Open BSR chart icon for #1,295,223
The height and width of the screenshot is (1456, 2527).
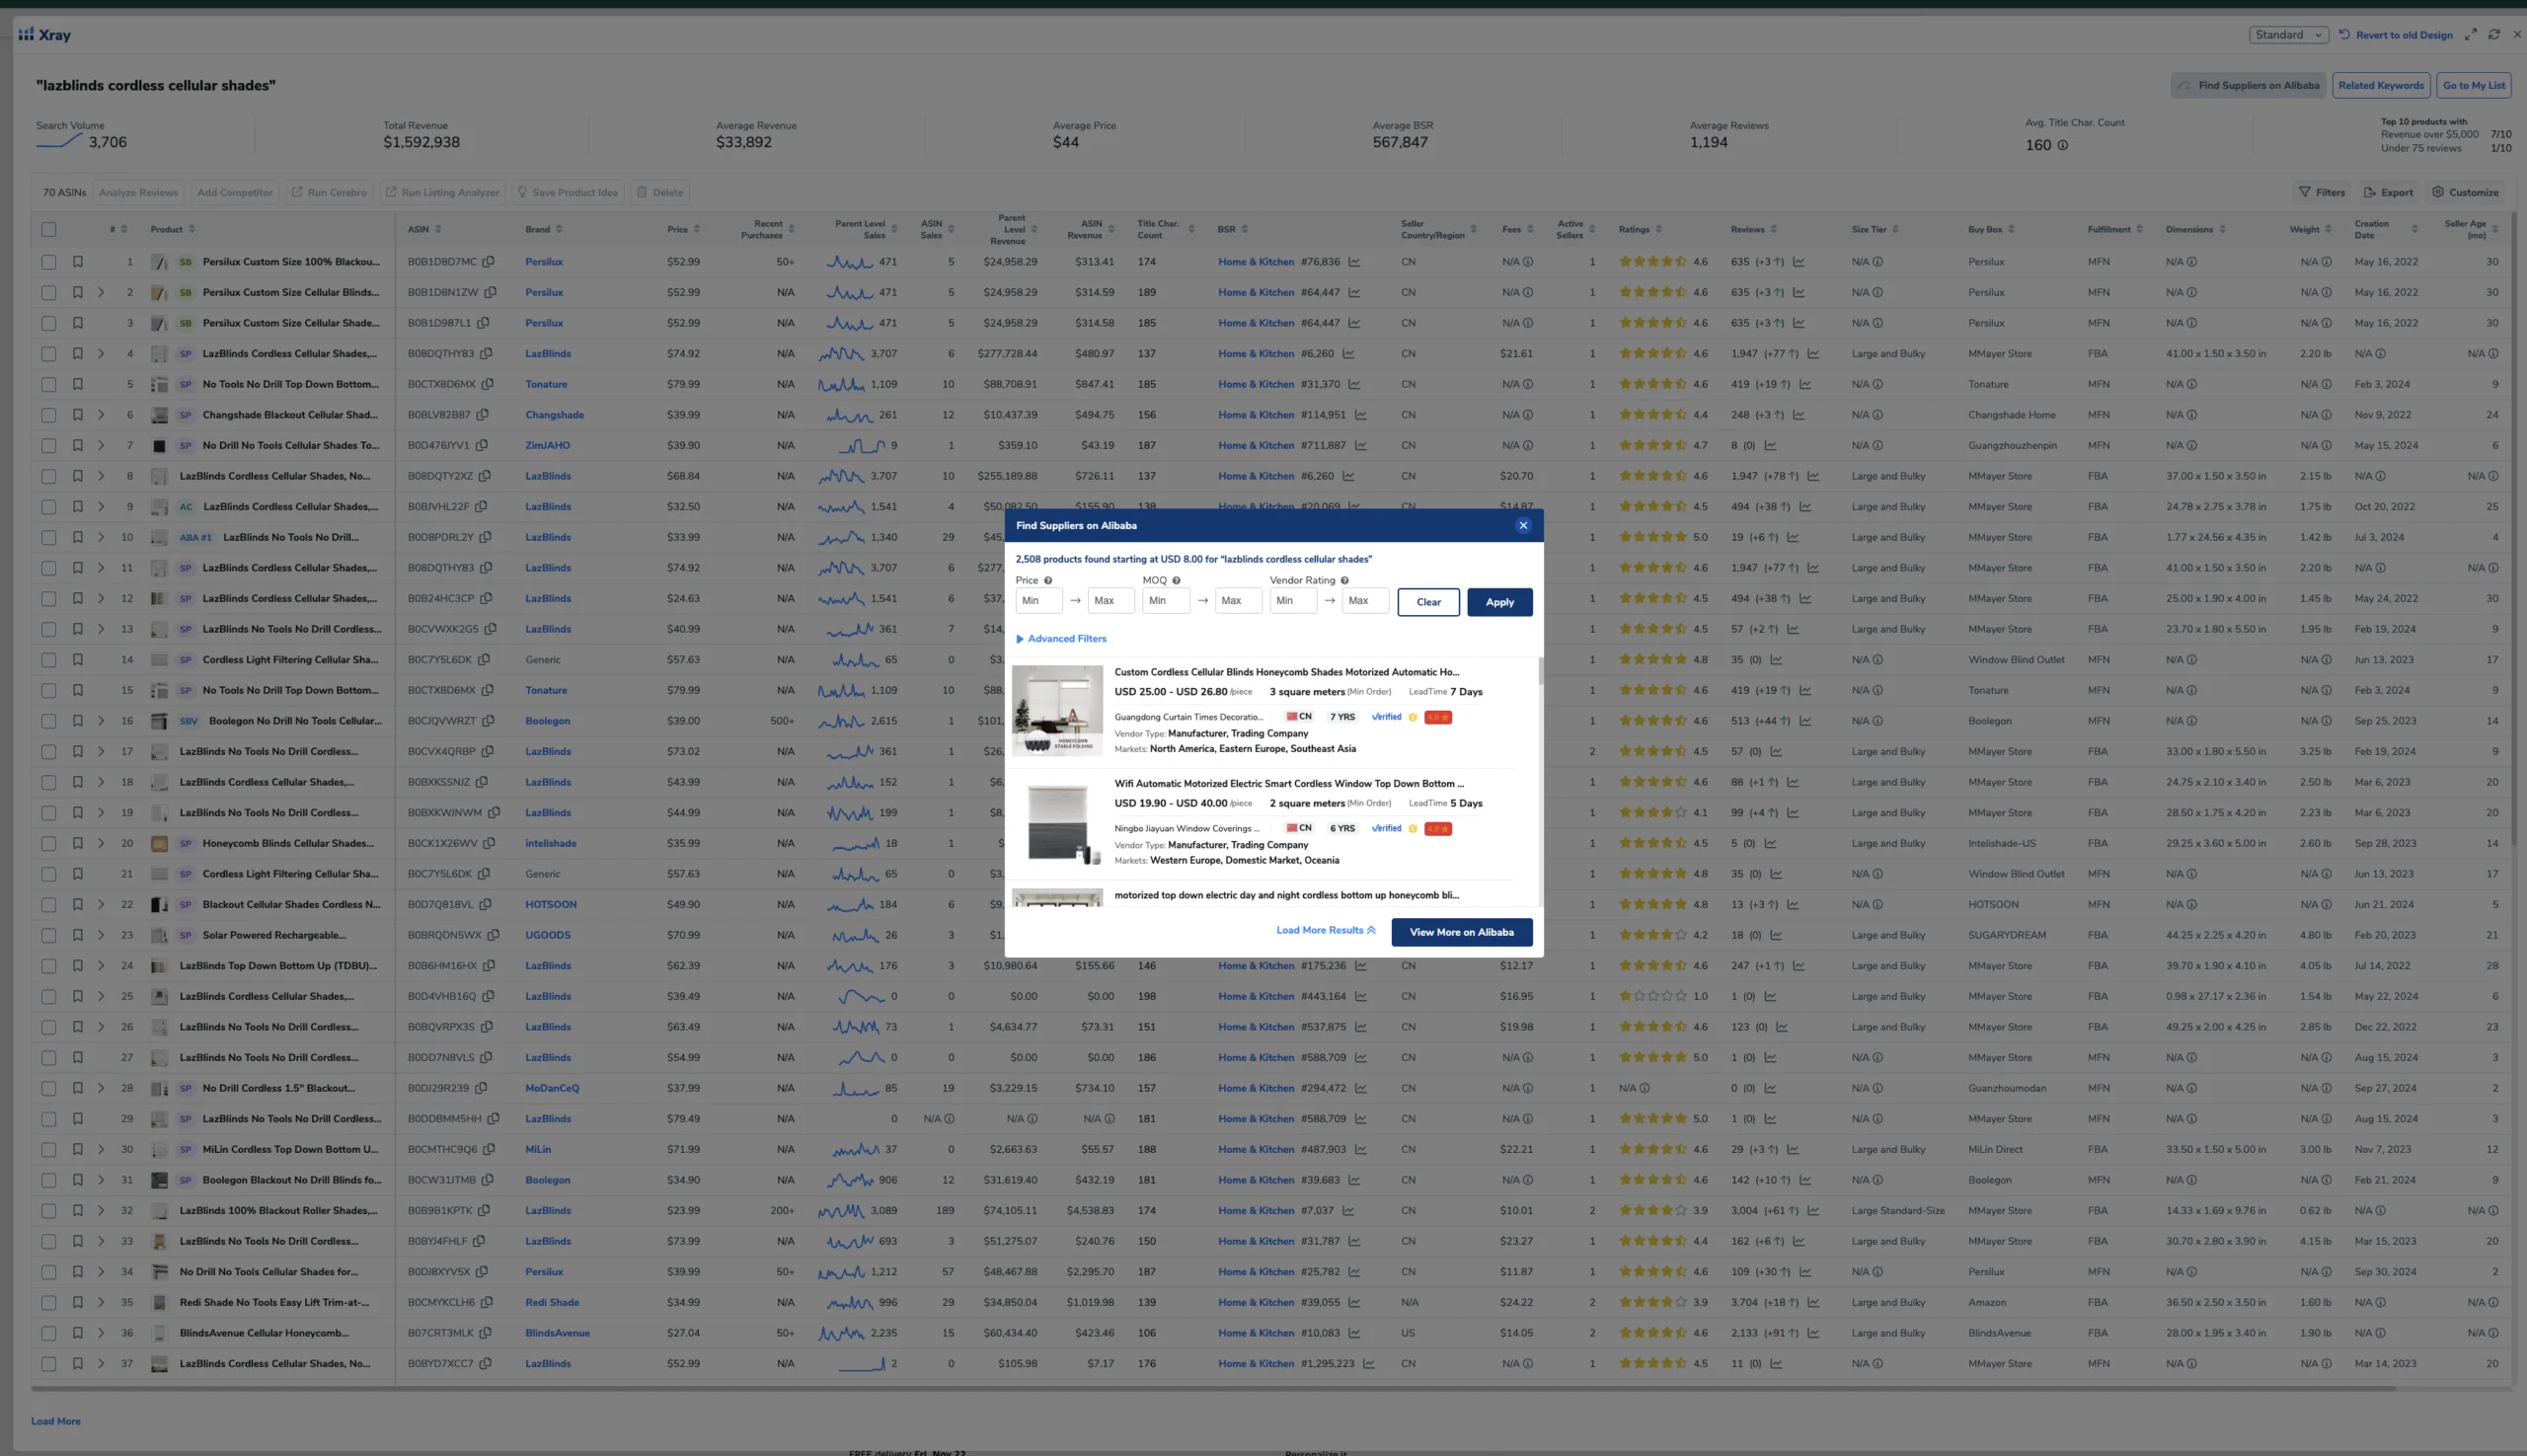coord(1368,1363)
